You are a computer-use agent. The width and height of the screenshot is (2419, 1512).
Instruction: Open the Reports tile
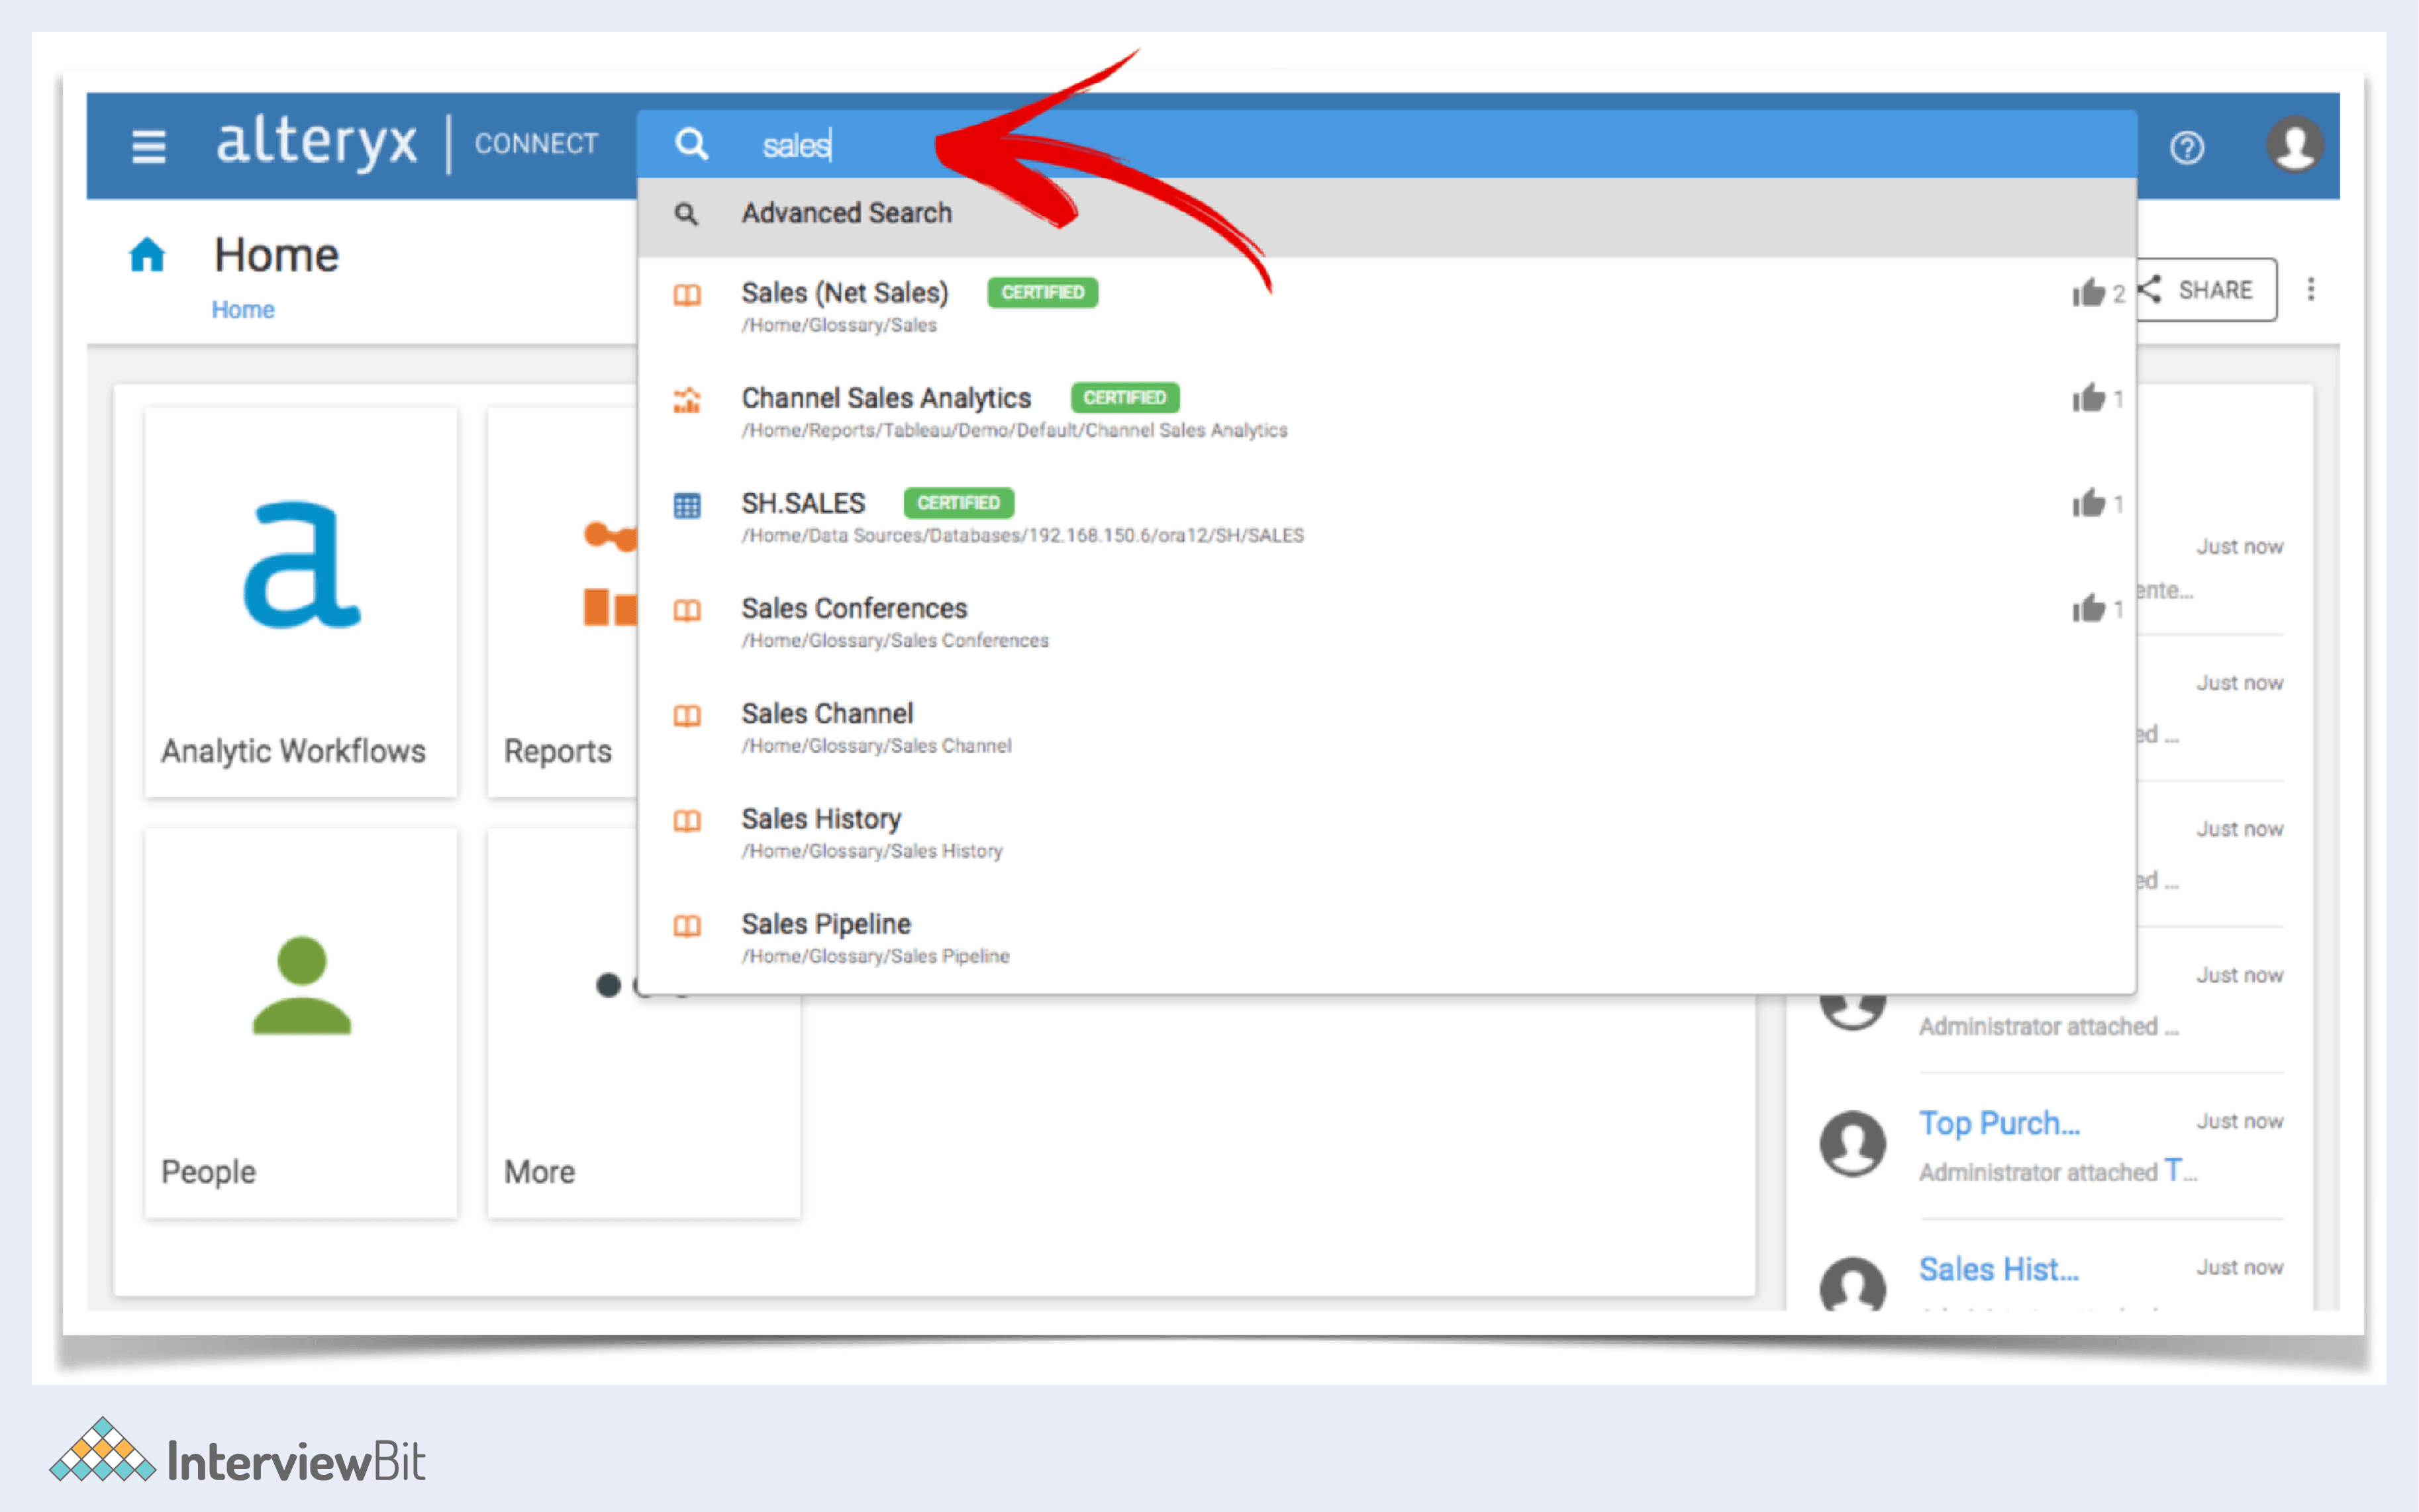coord(562,602)
